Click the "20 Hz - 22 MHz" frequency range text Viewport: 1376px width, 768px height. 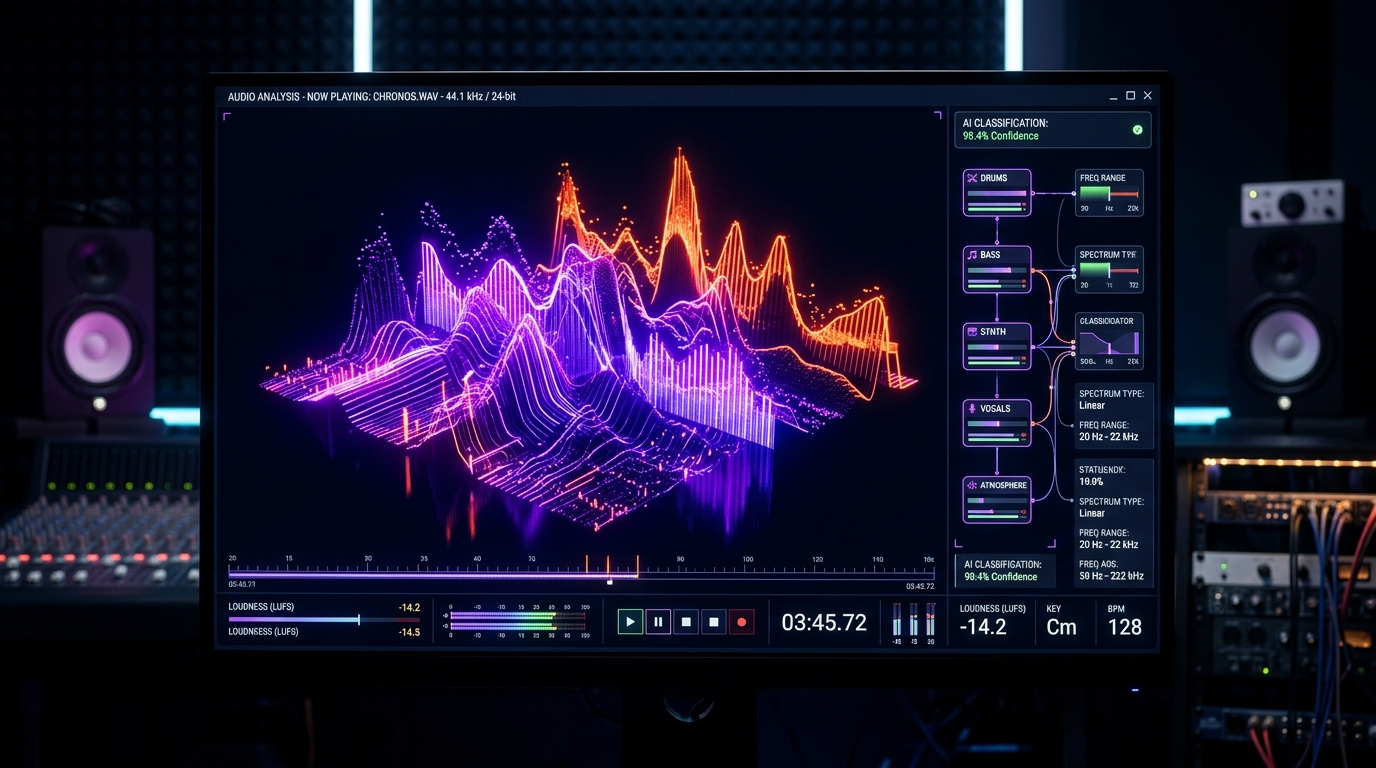pos(1109,437)
